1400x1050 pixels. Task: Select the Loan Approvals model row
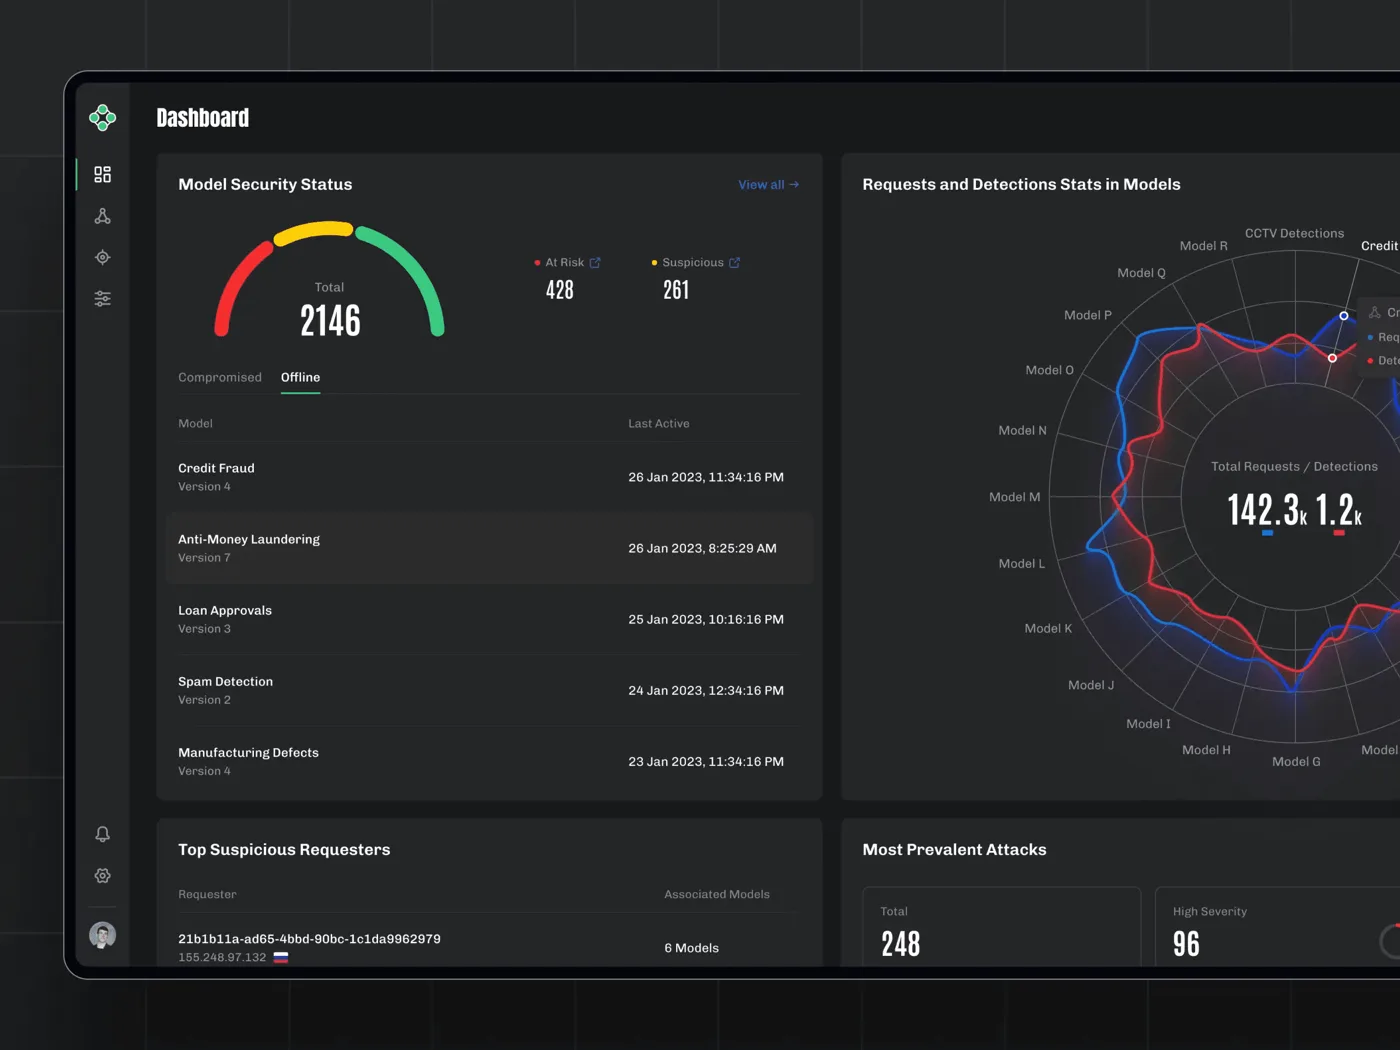(x=489, y=619)
